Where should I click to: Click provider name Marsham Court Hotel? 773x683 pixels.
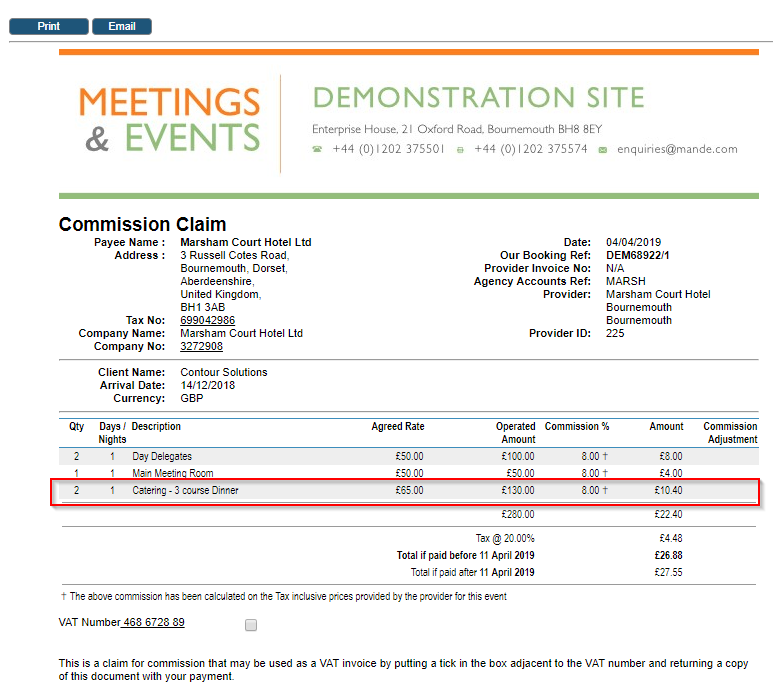click(658, 294)
